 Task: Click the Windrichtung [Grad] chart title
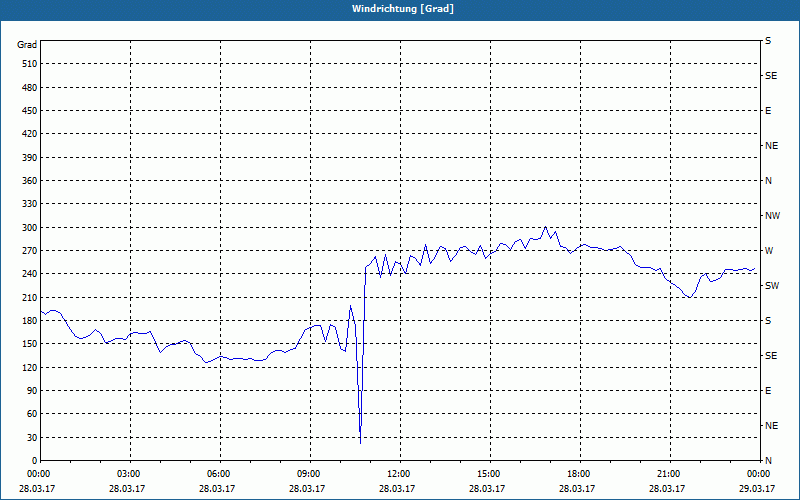(x=403, y=9)
